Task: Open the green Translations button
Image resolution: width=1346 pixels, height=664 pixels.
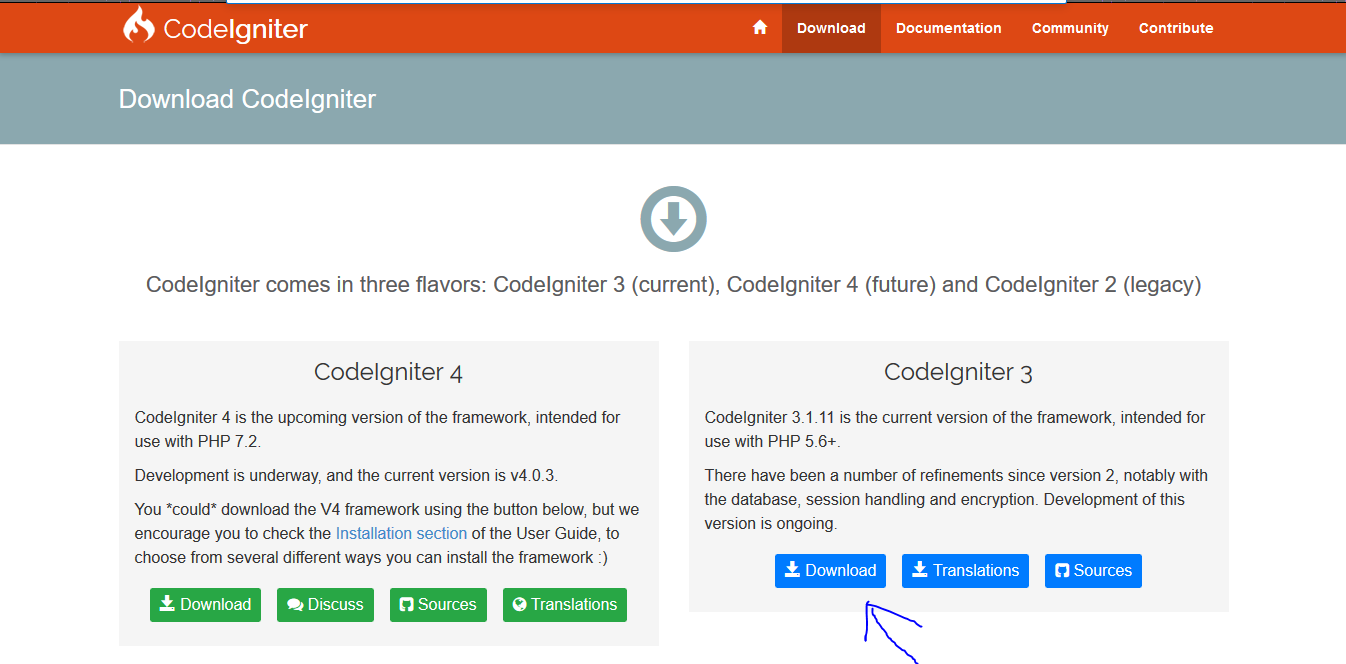Action: (x=565, y=605)
